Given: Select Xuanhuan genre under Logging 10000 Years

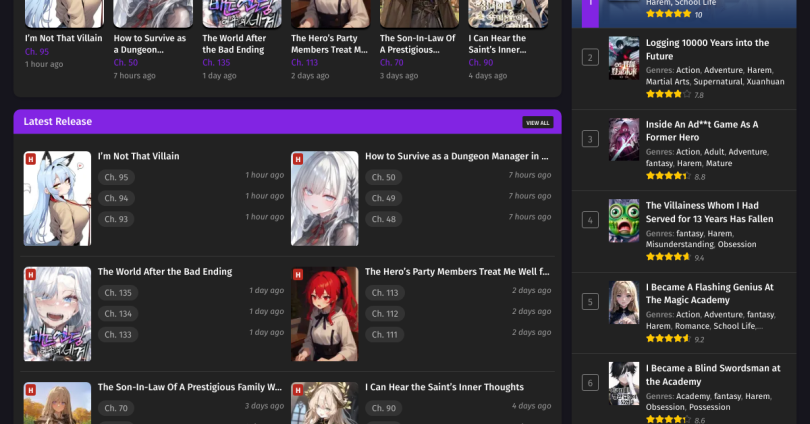Looking at the screenshot, I should point(765,82).
